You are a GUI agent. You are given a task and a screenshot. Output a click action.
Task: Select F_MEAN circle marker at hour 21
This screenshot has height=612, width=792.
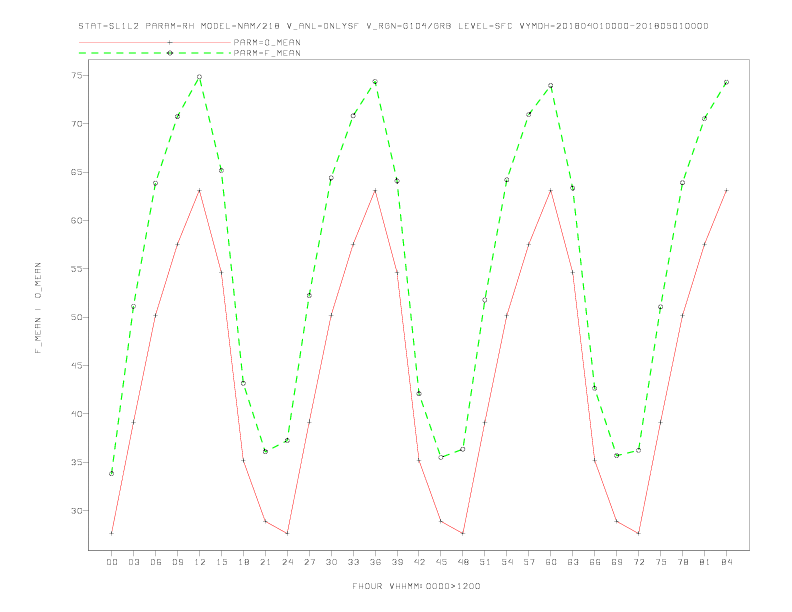tap(265, 451)
